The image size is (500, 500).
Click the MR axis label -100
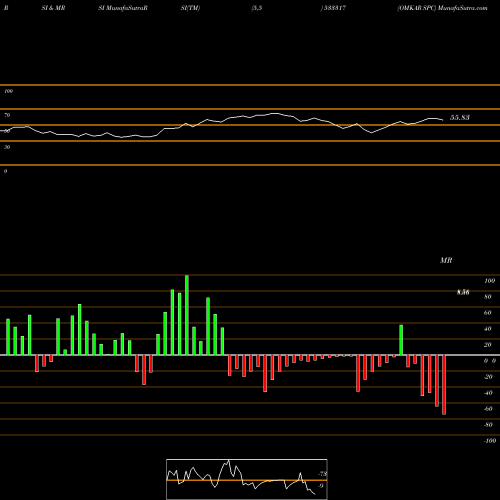490,441
